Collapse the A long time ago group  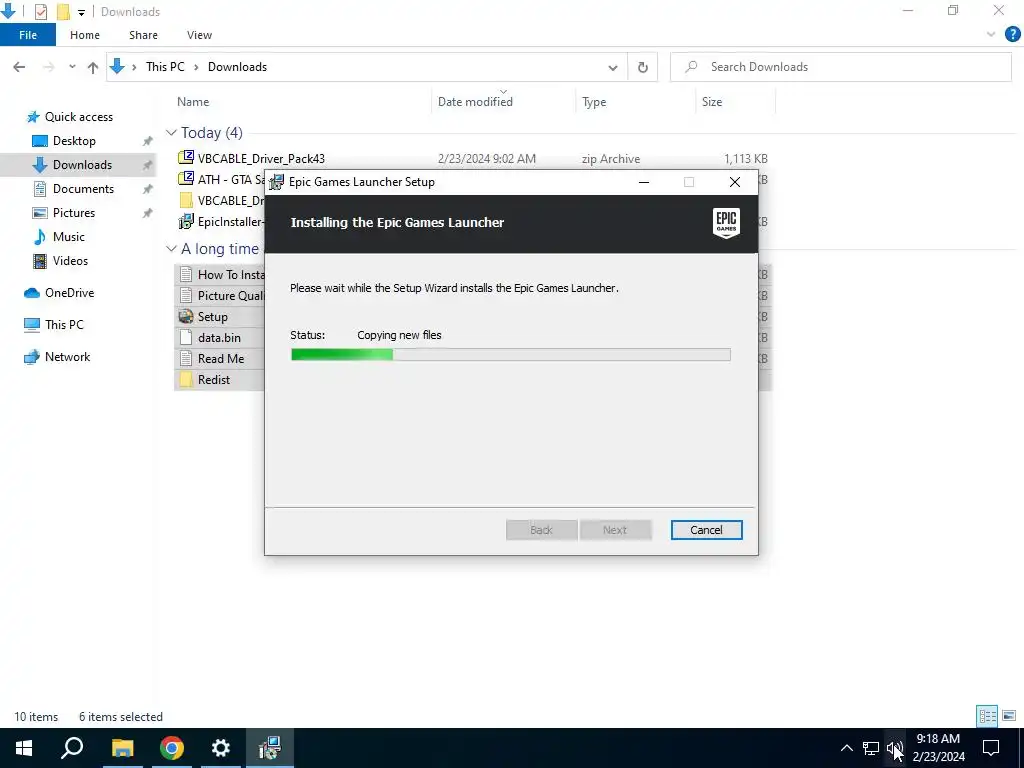click(x=171, y=249)
